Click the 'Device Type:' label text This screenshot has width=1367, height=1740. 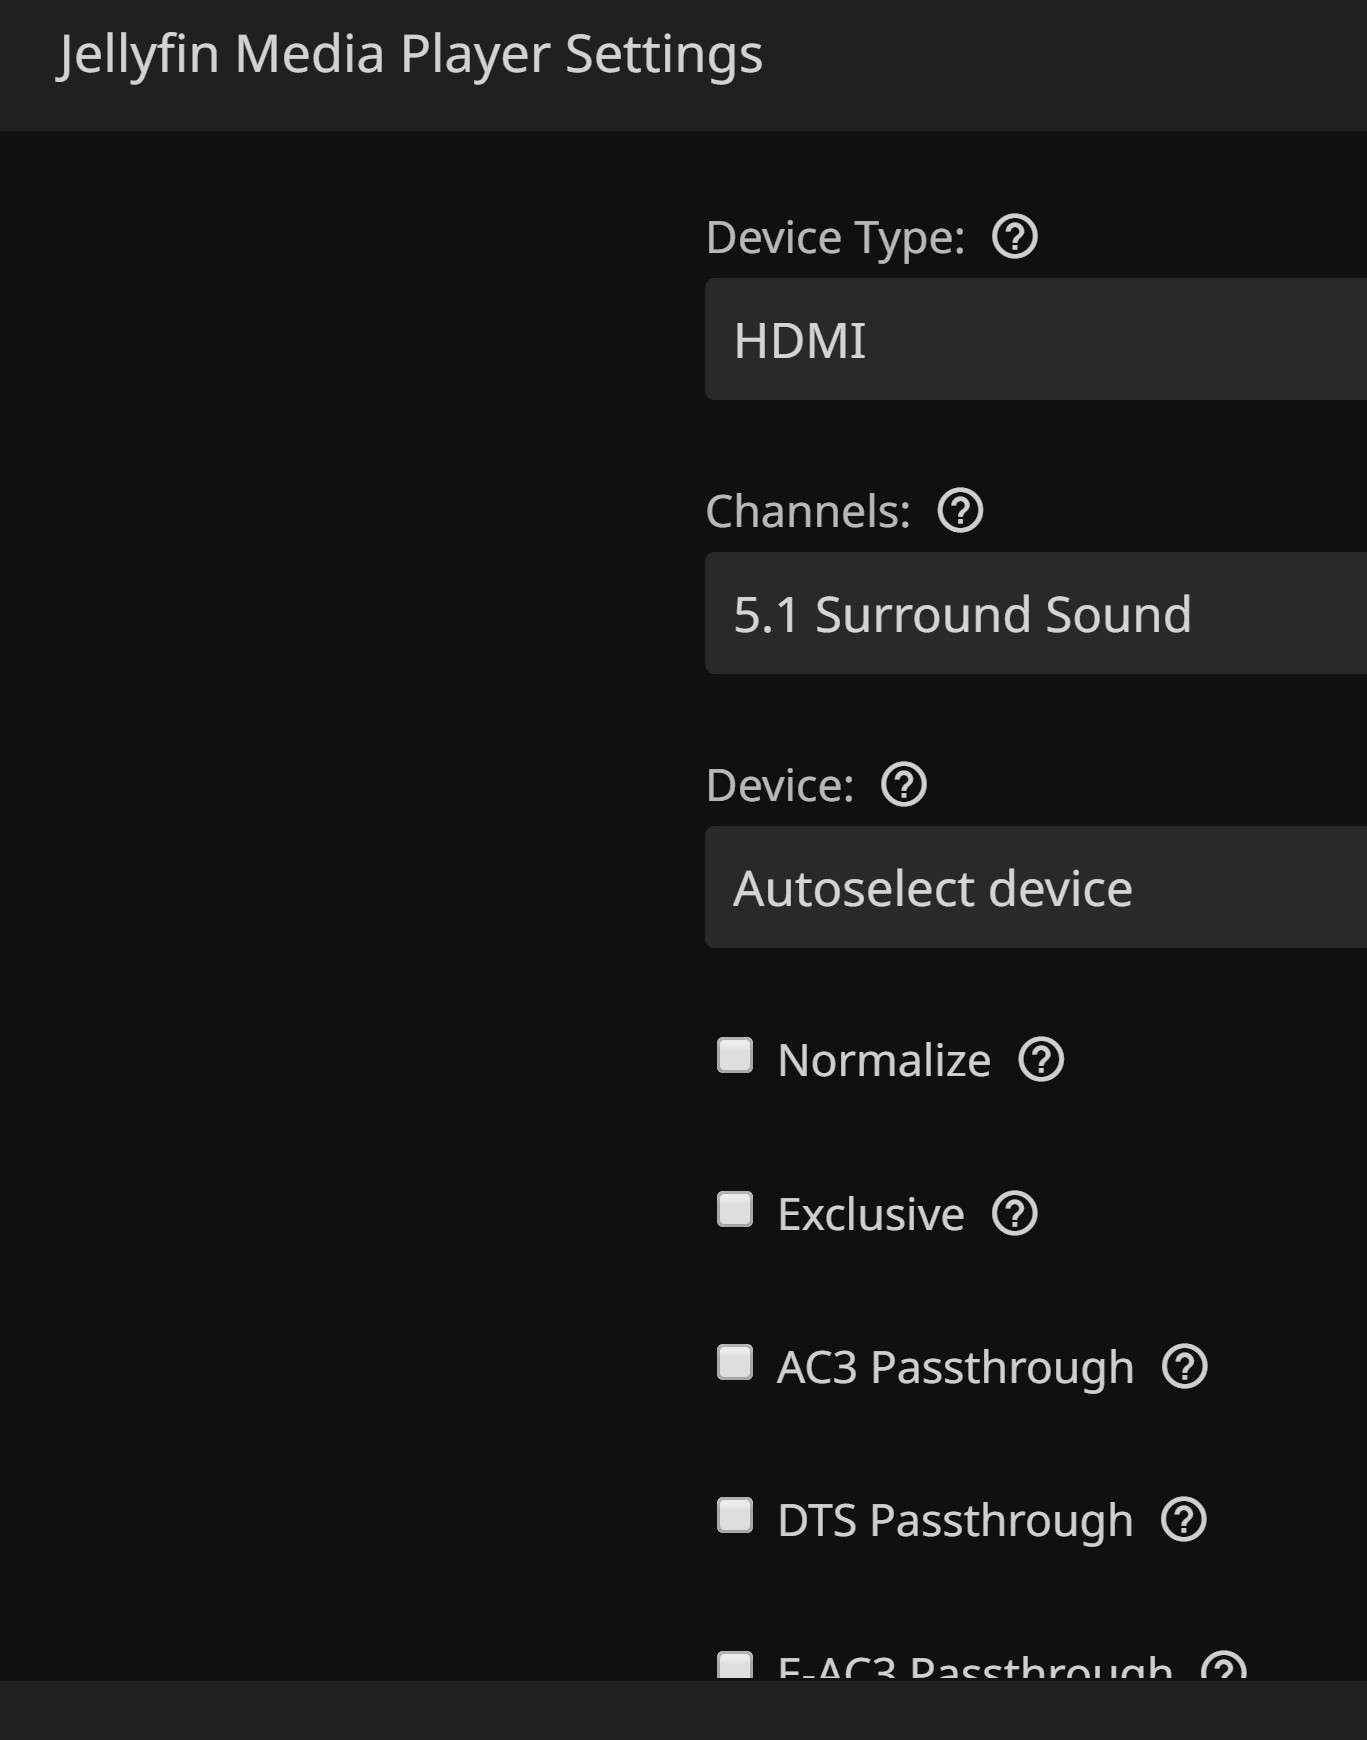point(835,238)
